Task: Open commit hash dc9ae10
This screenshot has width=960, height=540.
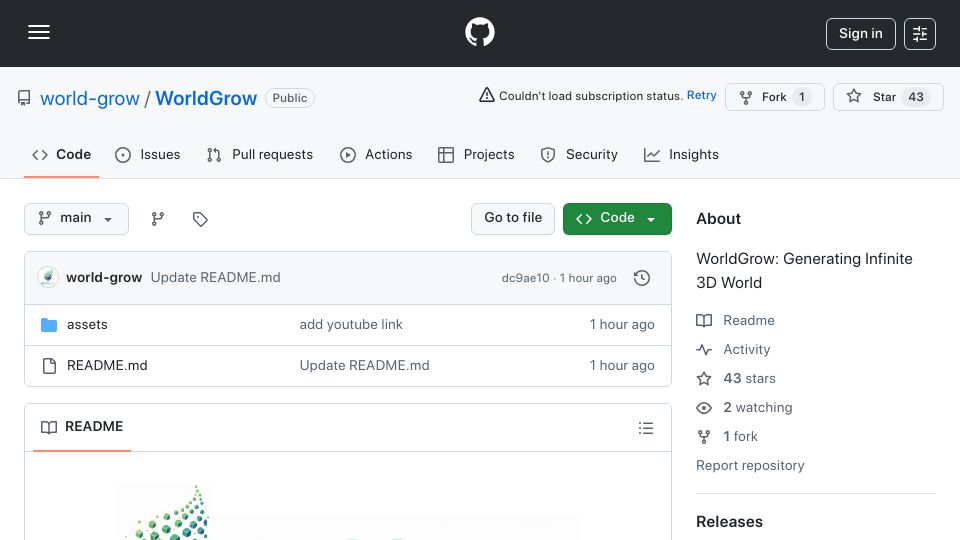Action: coord(525,278)
